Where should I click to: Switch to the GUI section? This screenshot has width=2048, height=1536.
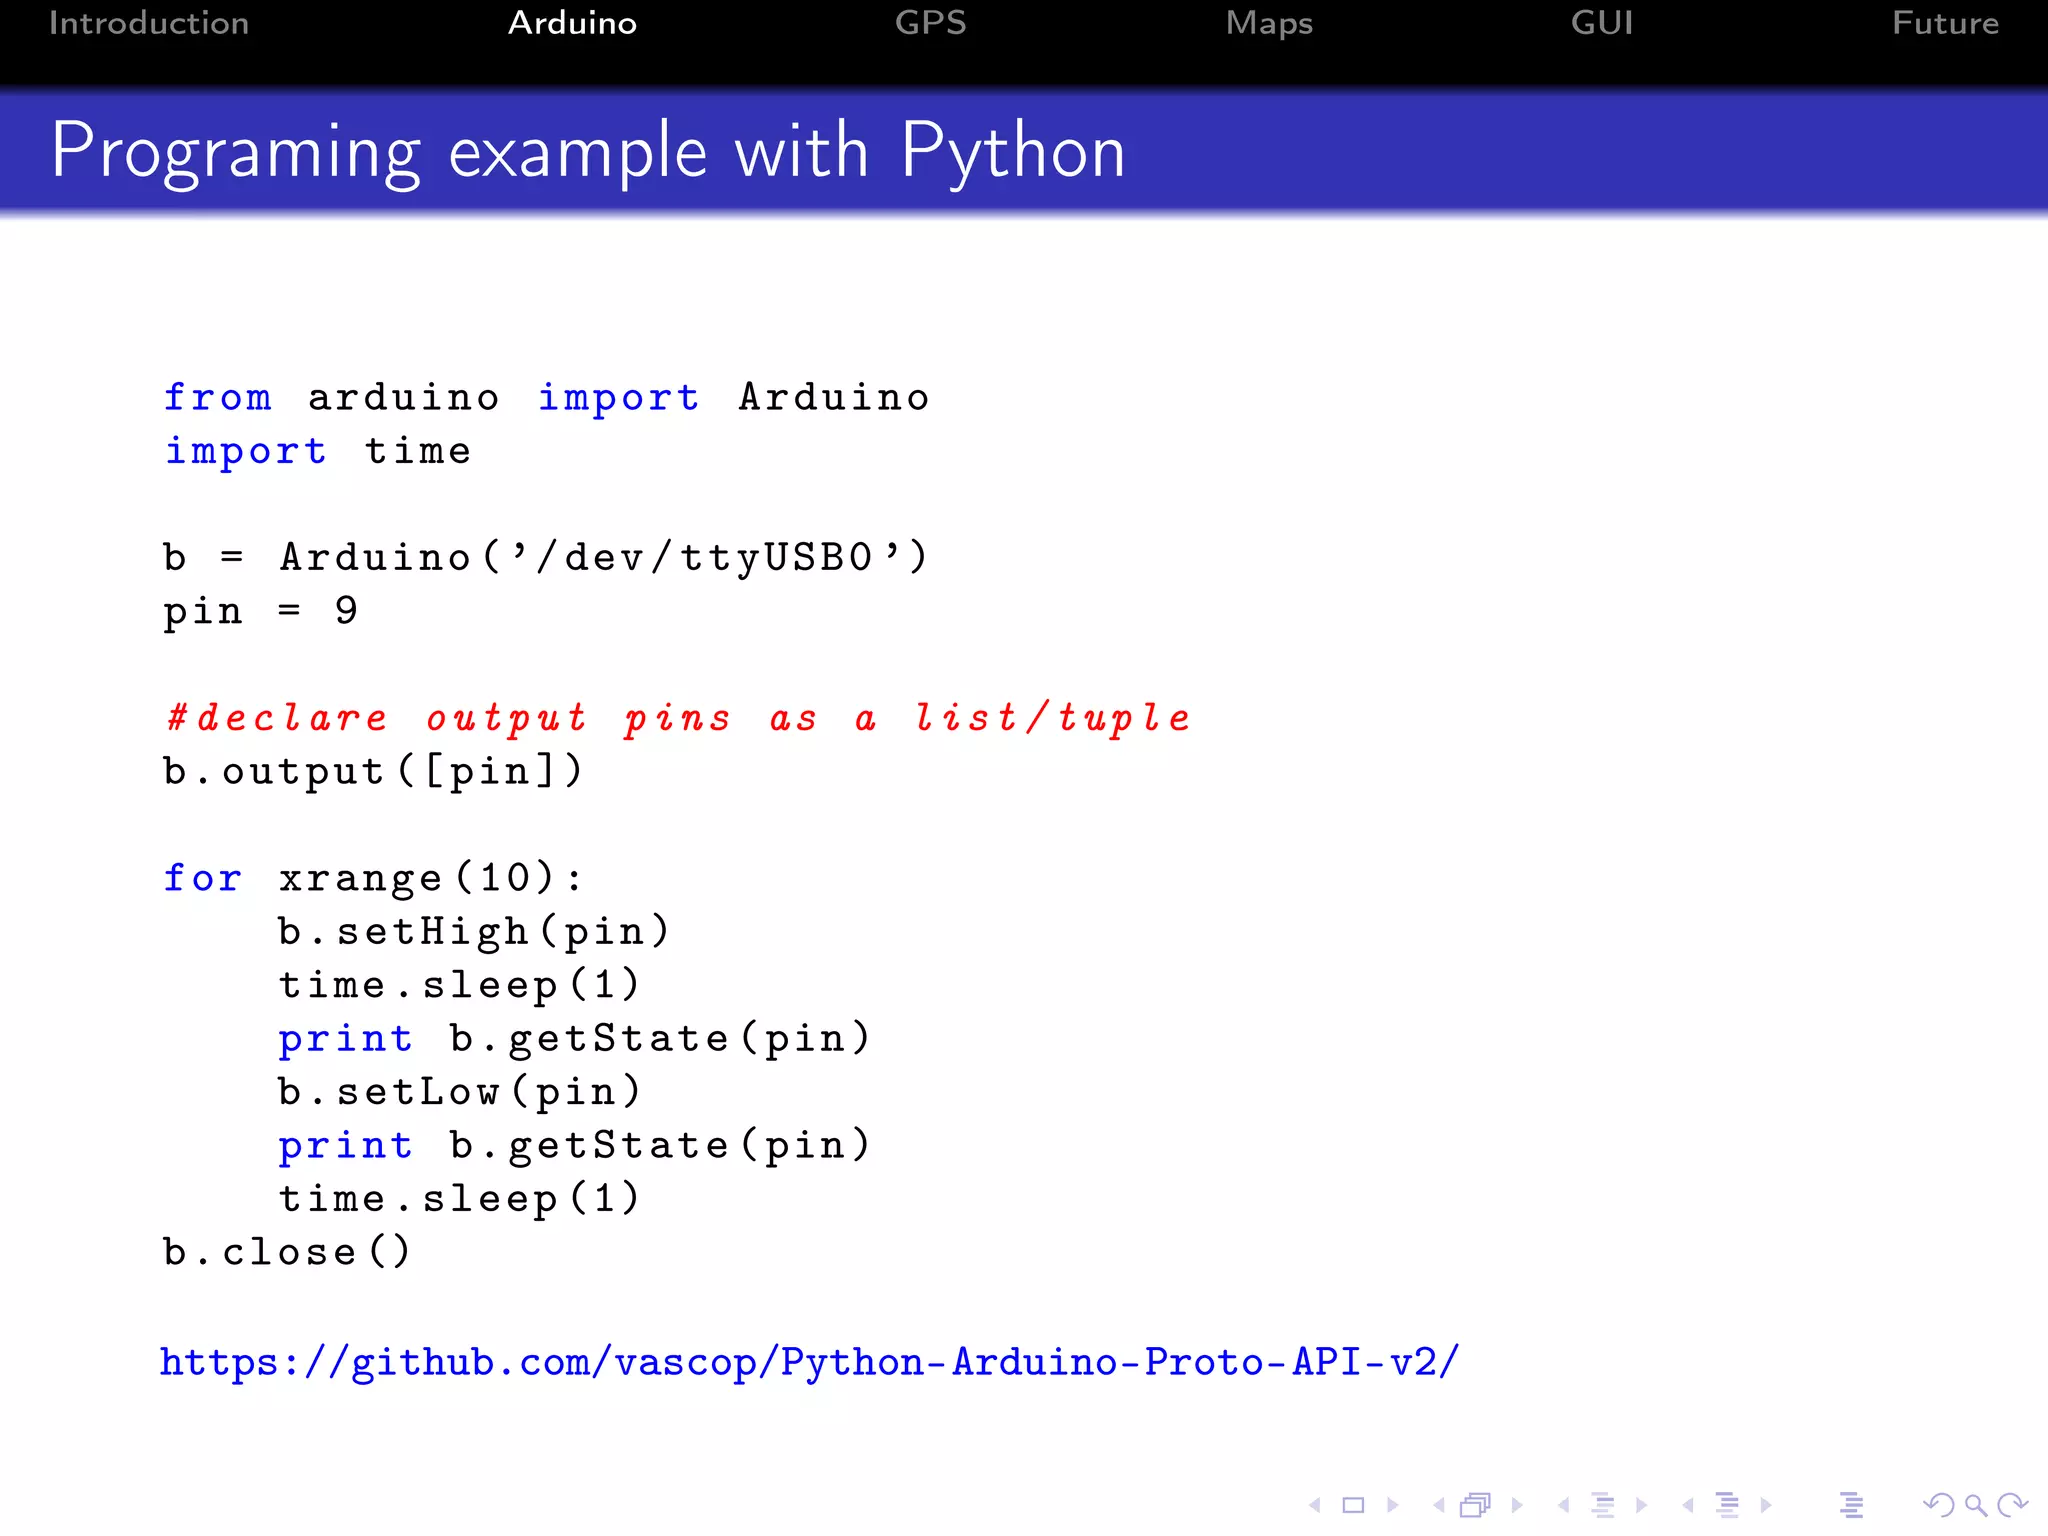pyautogui.click(x=1601, y=23)
